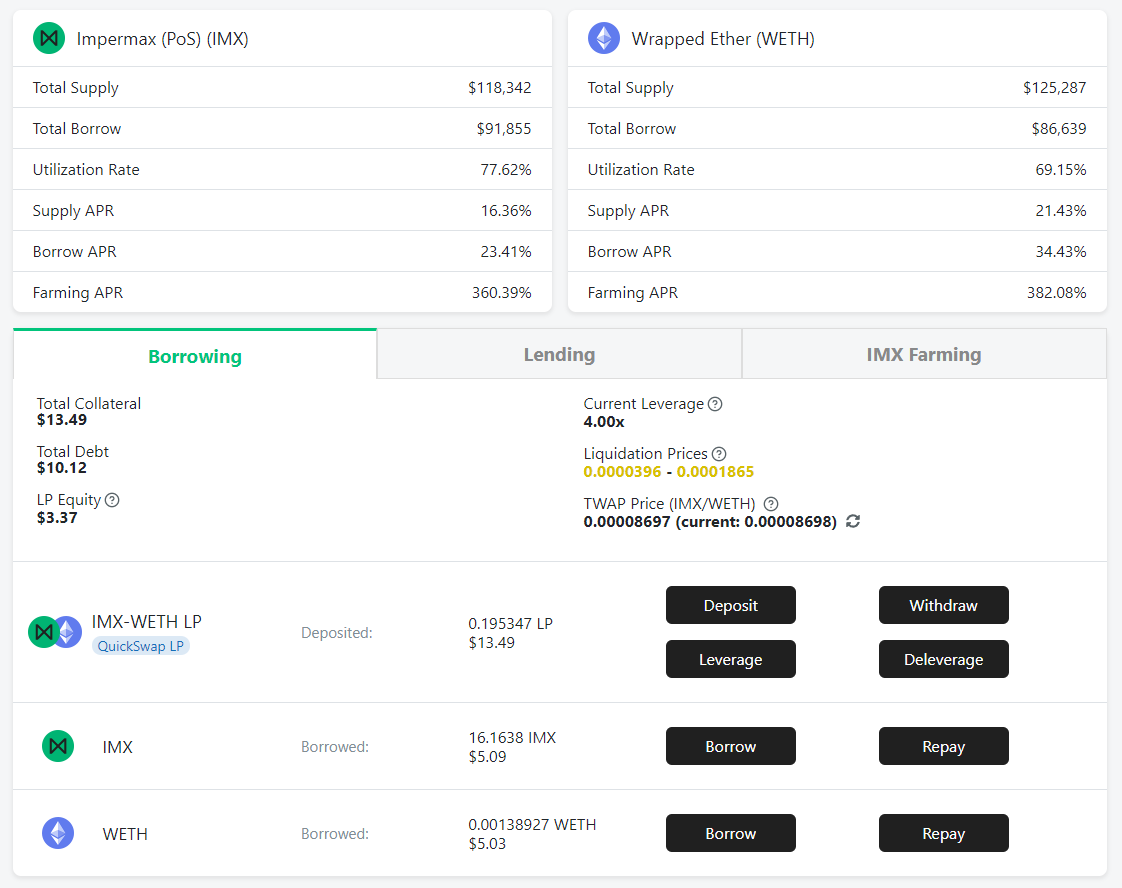This screenshot has width=1122, height=888.
Task: Switch to the Lending tab
Action: [559, 354]
